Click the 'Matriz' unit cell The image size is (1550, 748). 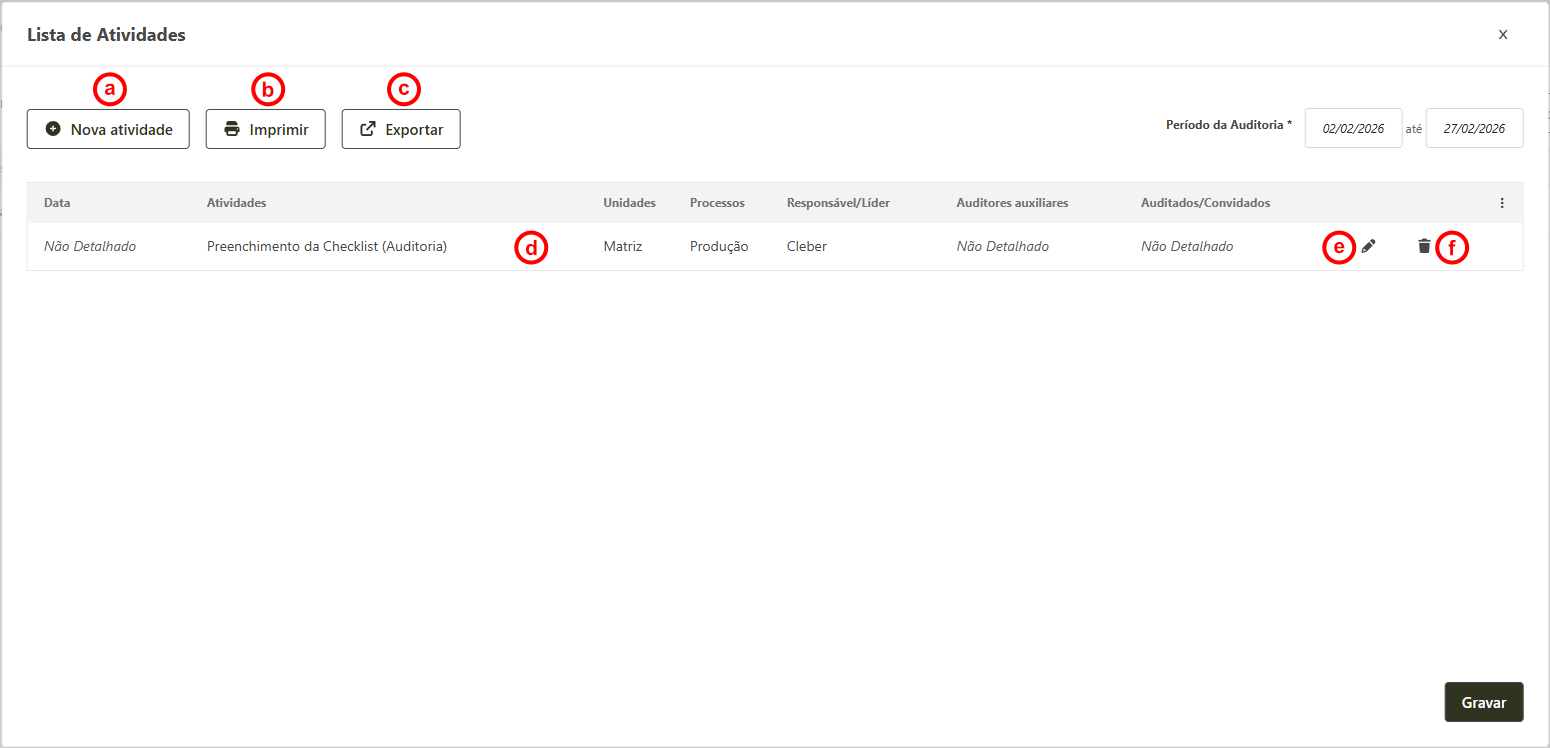pyautogui.click(x=622, y=246)
